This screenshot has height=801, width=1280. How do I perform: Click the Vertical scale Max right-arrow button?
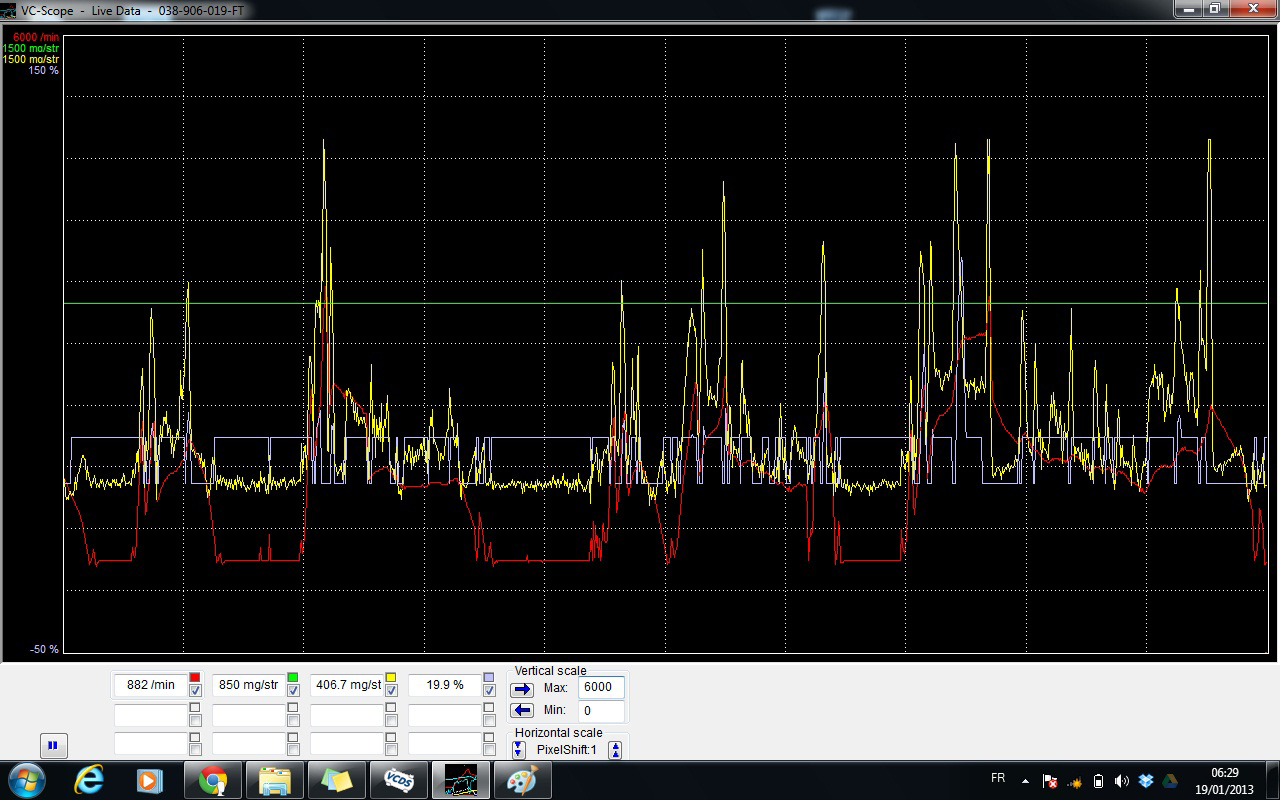522,689
